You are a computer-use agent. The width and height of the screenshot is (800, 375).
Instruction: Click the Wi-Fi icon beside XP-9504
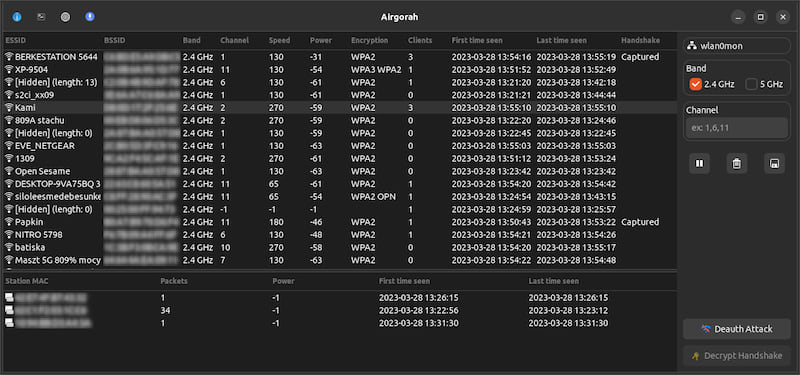9,69
